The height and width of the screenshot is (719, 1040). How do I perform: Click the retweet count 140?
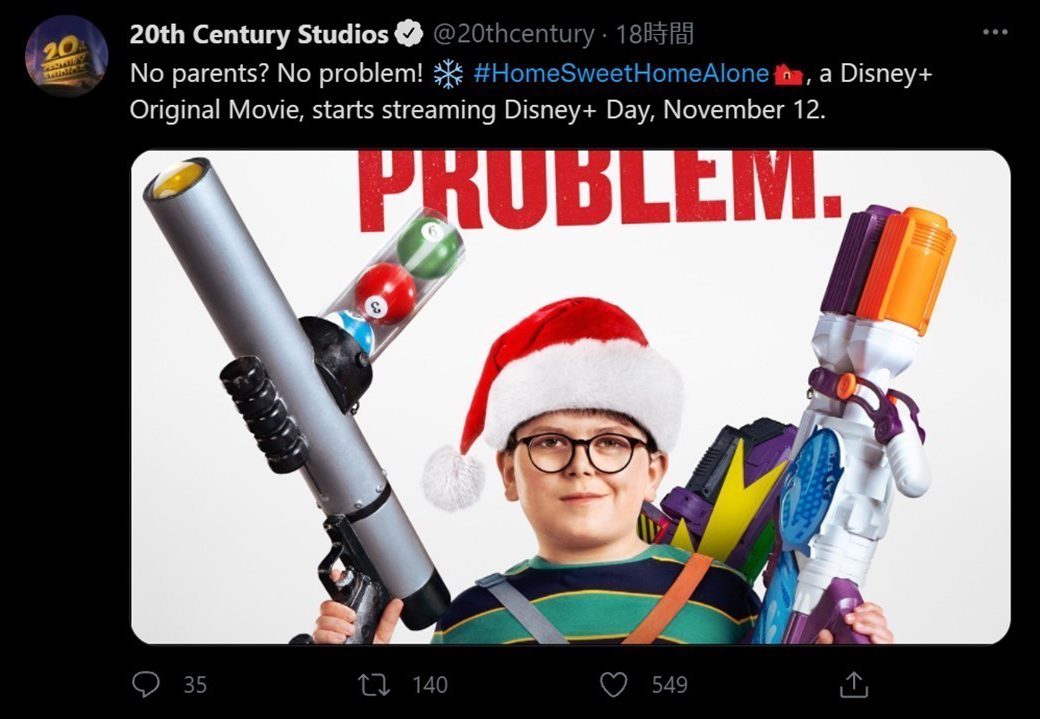point(430,684)
